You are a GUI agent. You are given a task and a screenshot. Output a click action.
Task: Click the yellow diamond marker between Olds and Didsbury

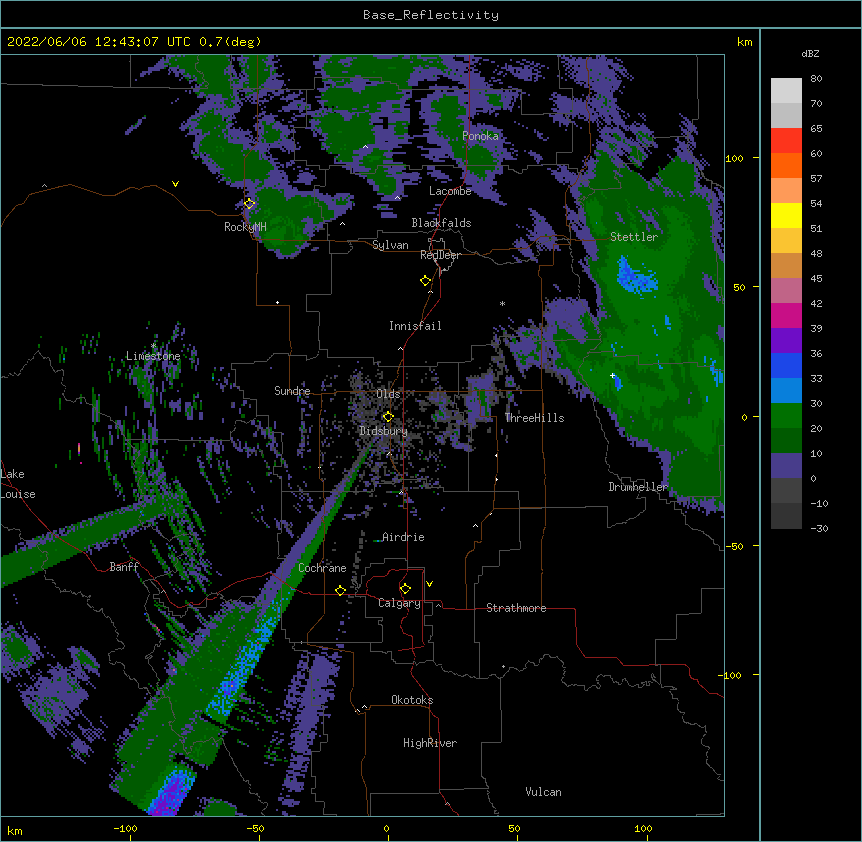388,417
